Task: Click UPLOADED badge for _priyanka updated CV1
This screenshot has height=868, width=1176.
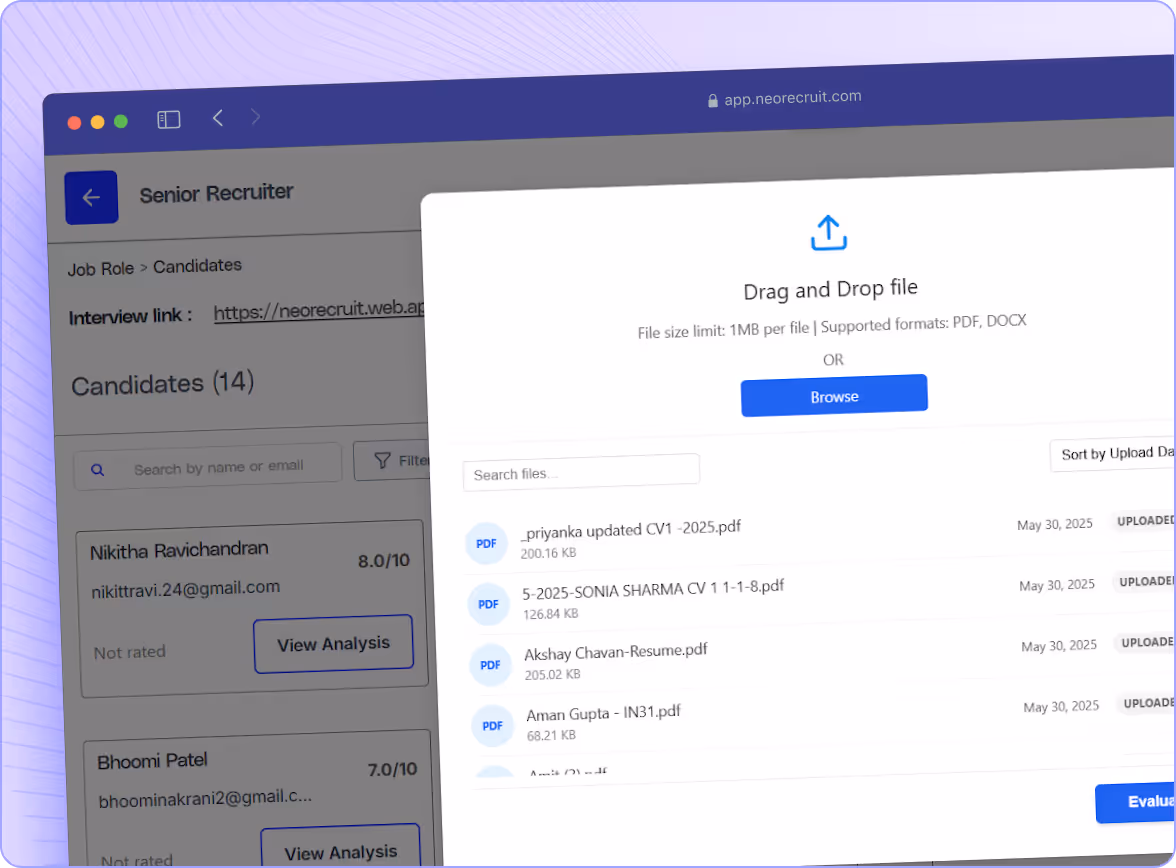Action: tap(1143, 521)
